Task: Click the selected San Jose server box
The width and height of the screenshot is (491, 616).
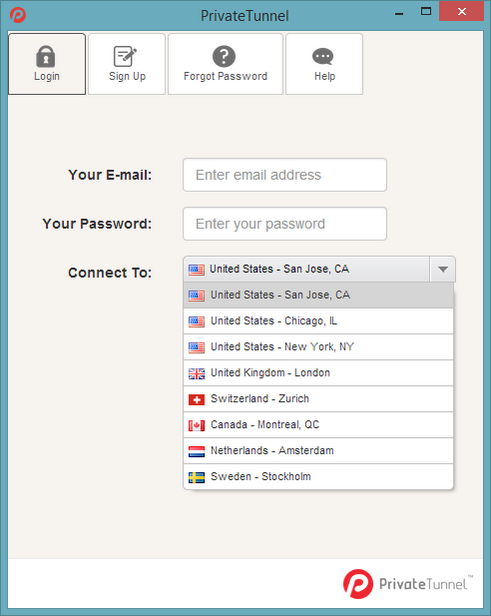Action: pos(306,269)
